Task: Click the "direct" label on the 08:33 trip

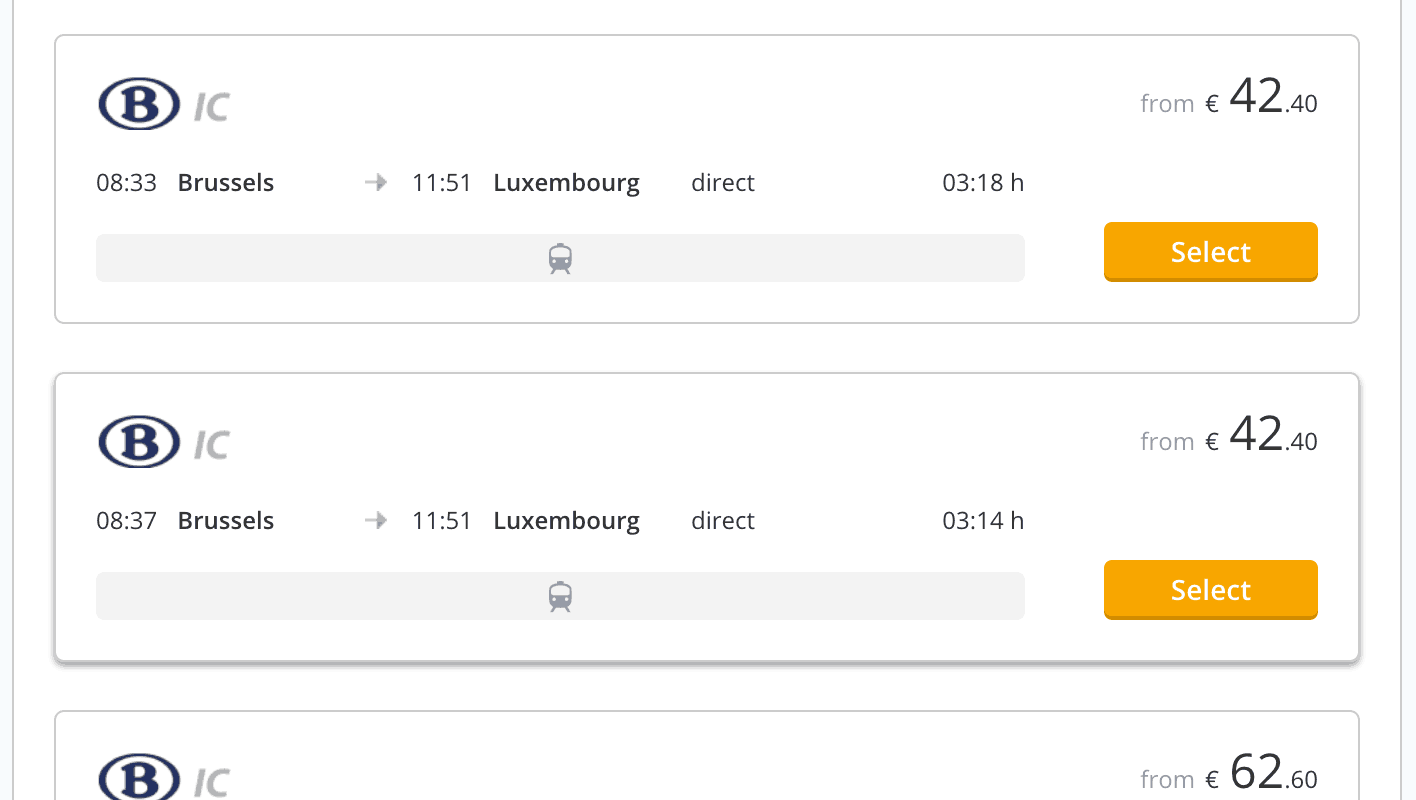Action: (x=722, y=183)
